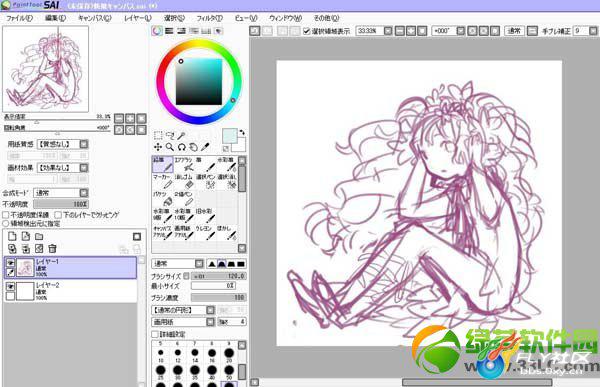The width and height of the screenshot is (600, 387).
Task: Pick the eyedropper color picker tool
Action: click(205, 147)
